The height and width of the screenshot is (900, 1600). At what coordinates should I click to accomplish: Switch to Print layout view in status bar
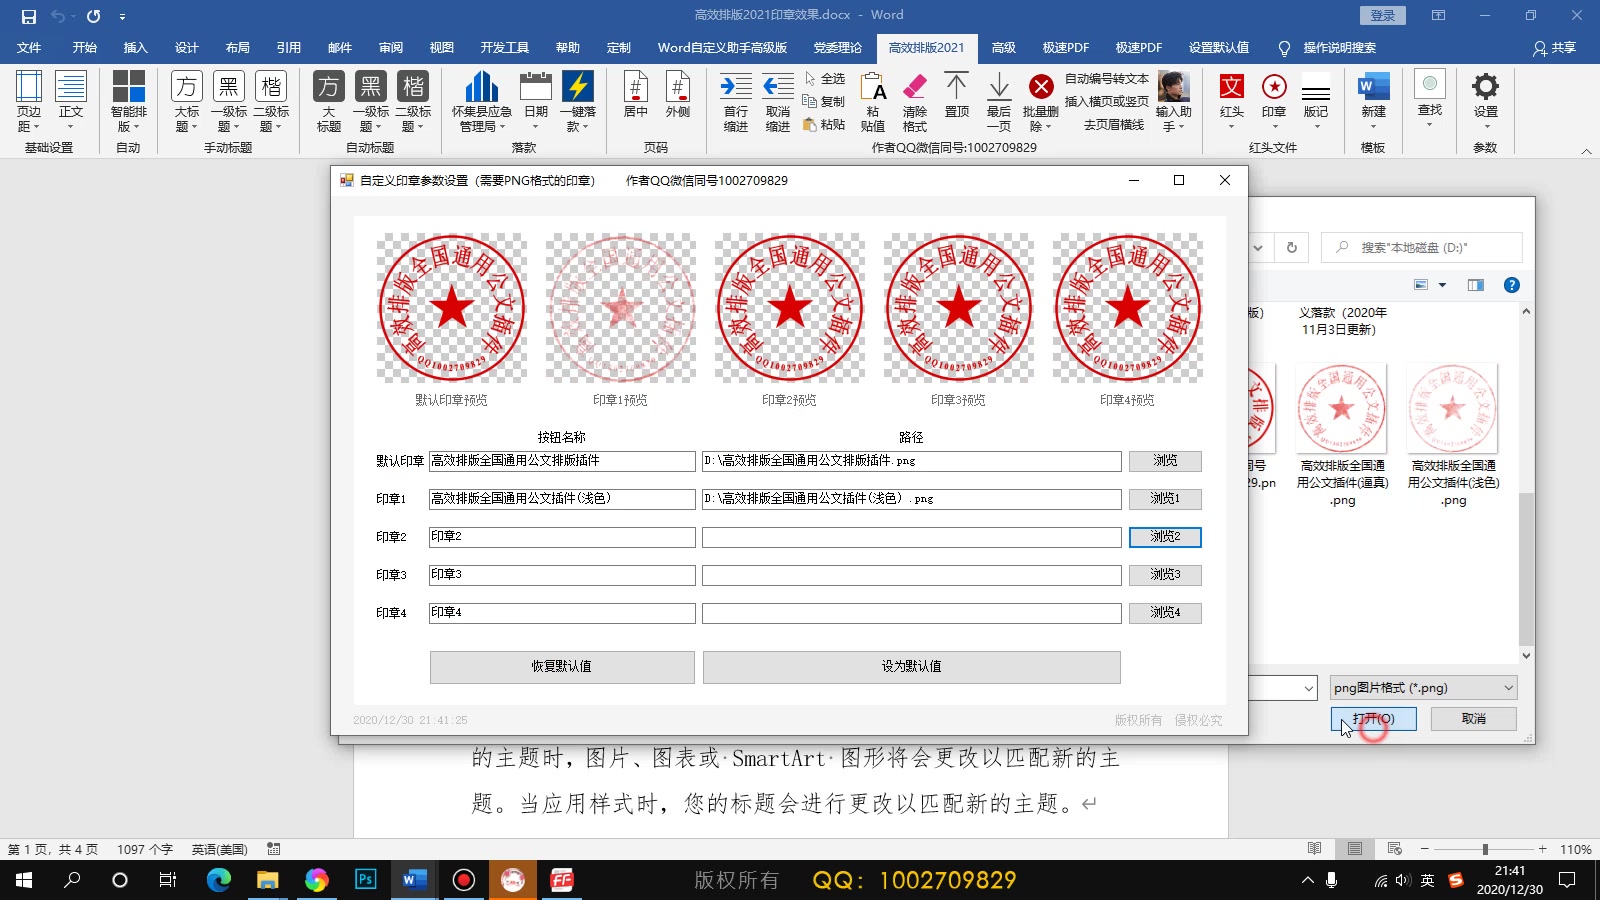click(x=1355, y=849)
